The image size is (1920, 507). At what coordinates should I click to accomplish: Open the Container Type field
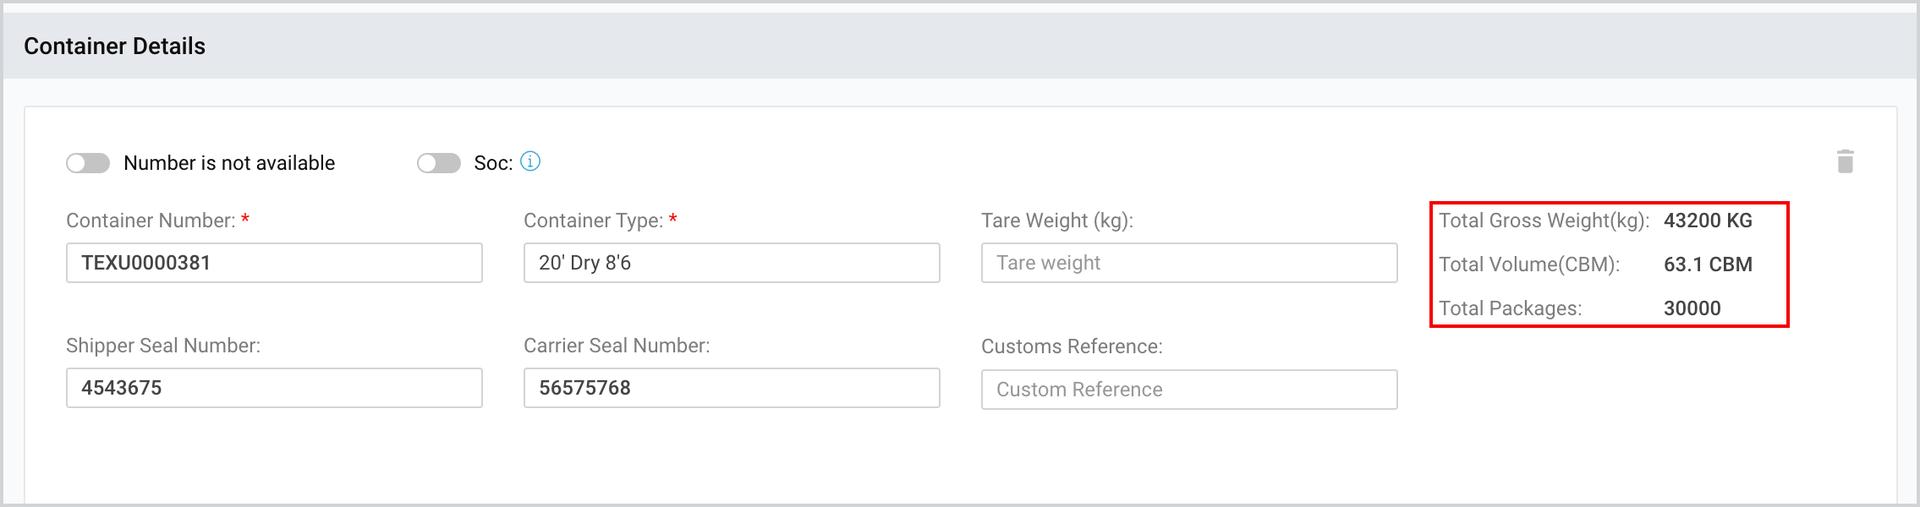pyautogui.click(x=732, y=263)
